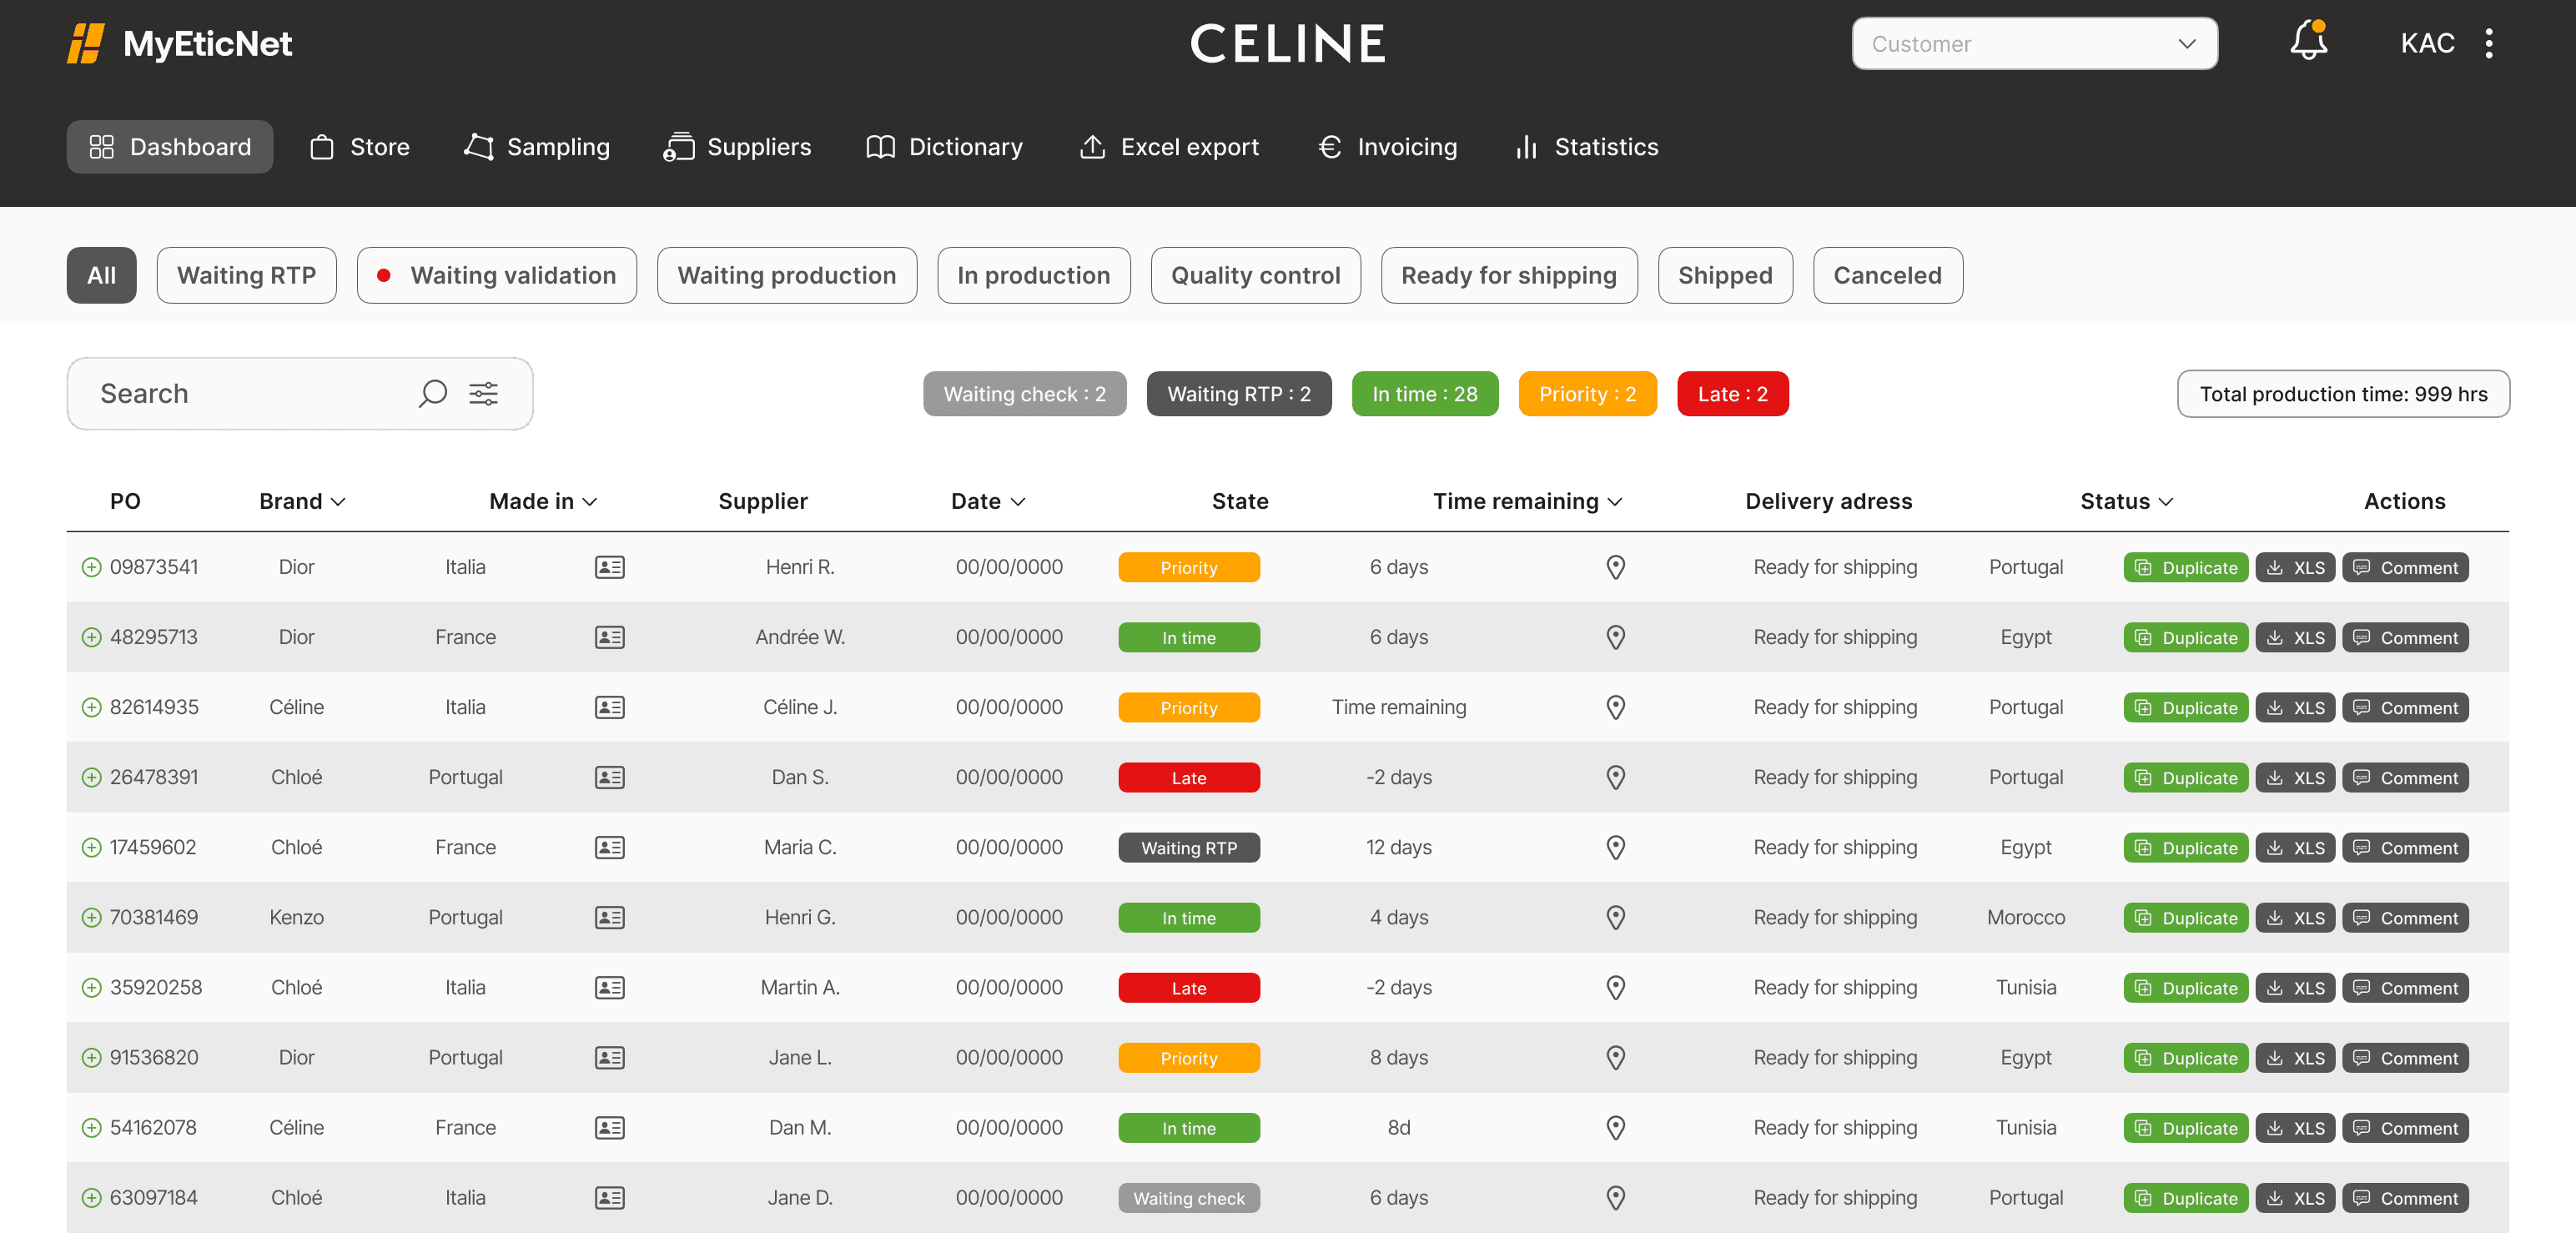Open search filter sliders icon
Screen dimensions: 2576x1233
pyautogui.click(x=484, y=393)
